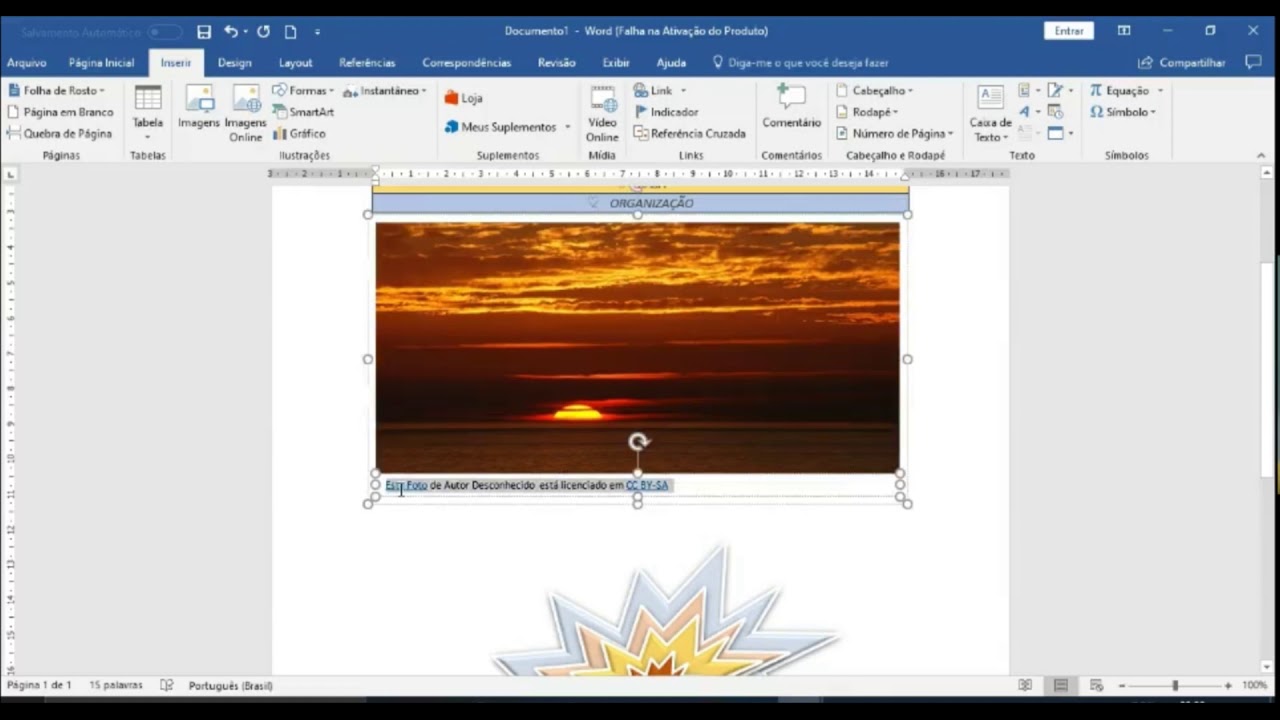Insert a Vídeo Online
This screenshot has height=720, width=1280.
click(x=602, y=113)
